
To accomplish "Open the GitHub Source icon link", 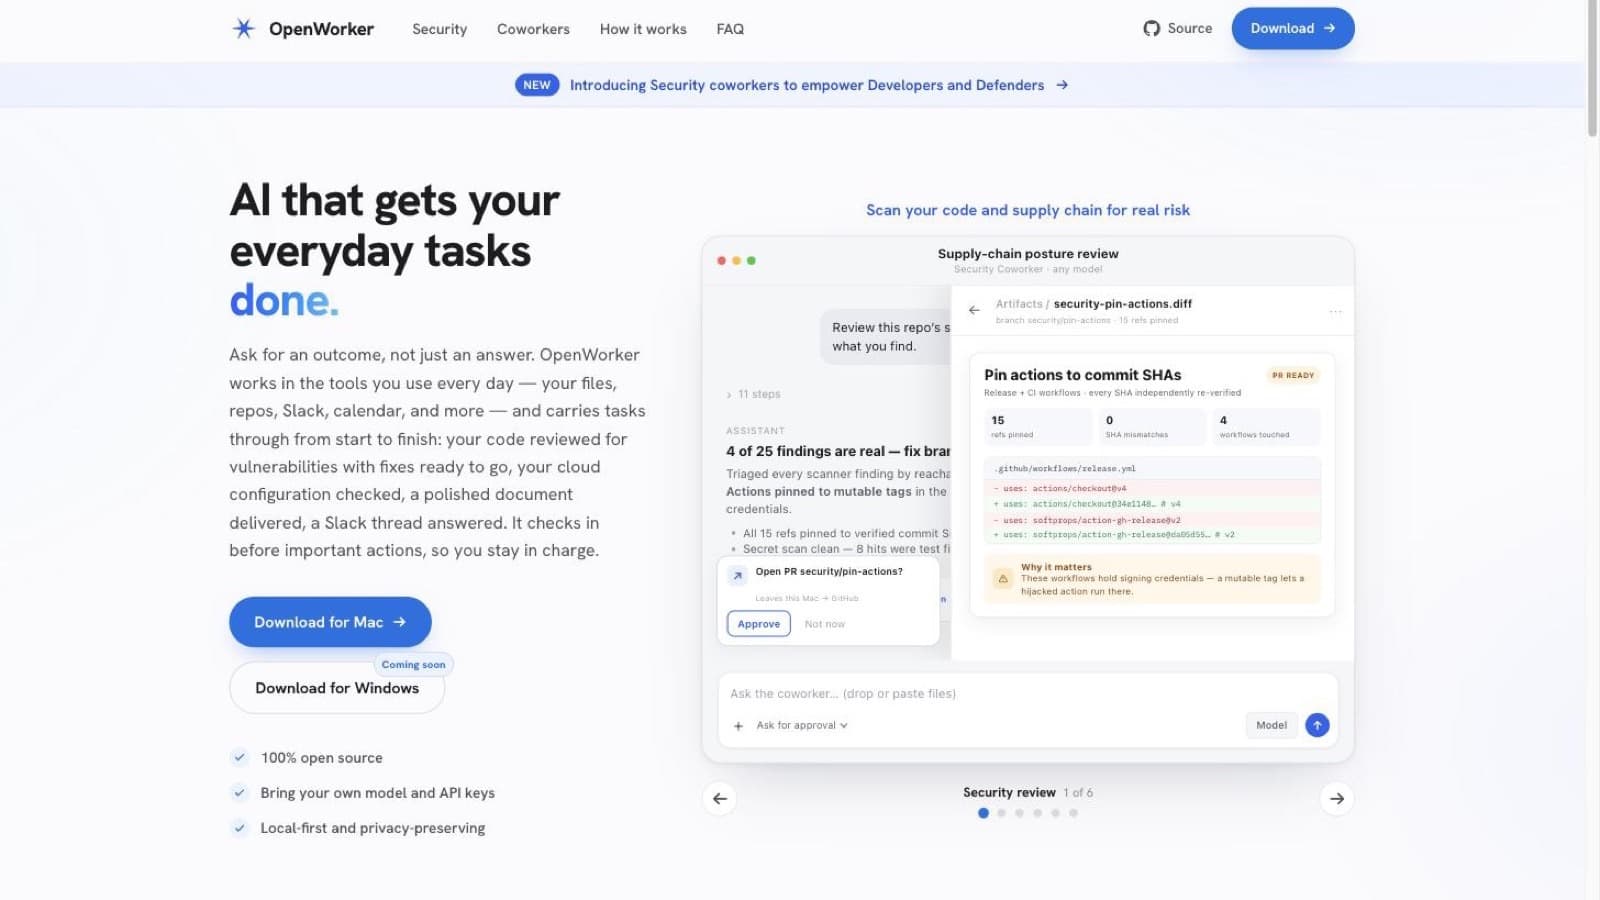I will (x=1151, y=29).
